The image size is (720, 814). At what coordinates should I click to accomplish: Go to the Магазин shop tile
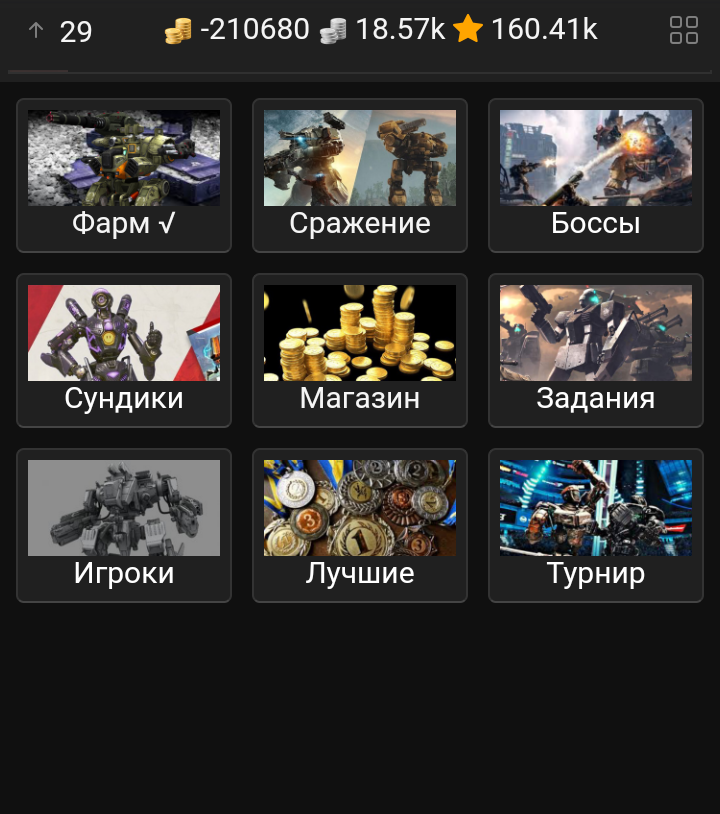click(x=360, y=350)
